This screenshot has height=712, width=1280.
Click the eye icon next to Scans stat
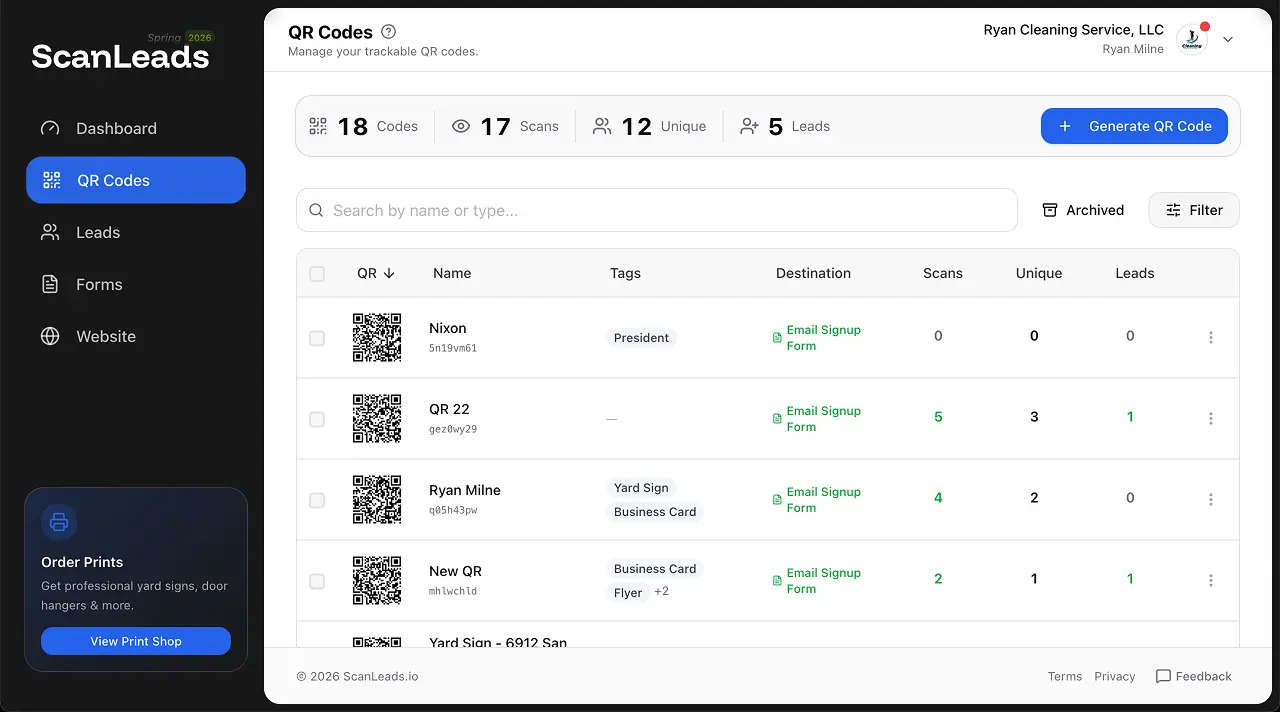[461, 126]
